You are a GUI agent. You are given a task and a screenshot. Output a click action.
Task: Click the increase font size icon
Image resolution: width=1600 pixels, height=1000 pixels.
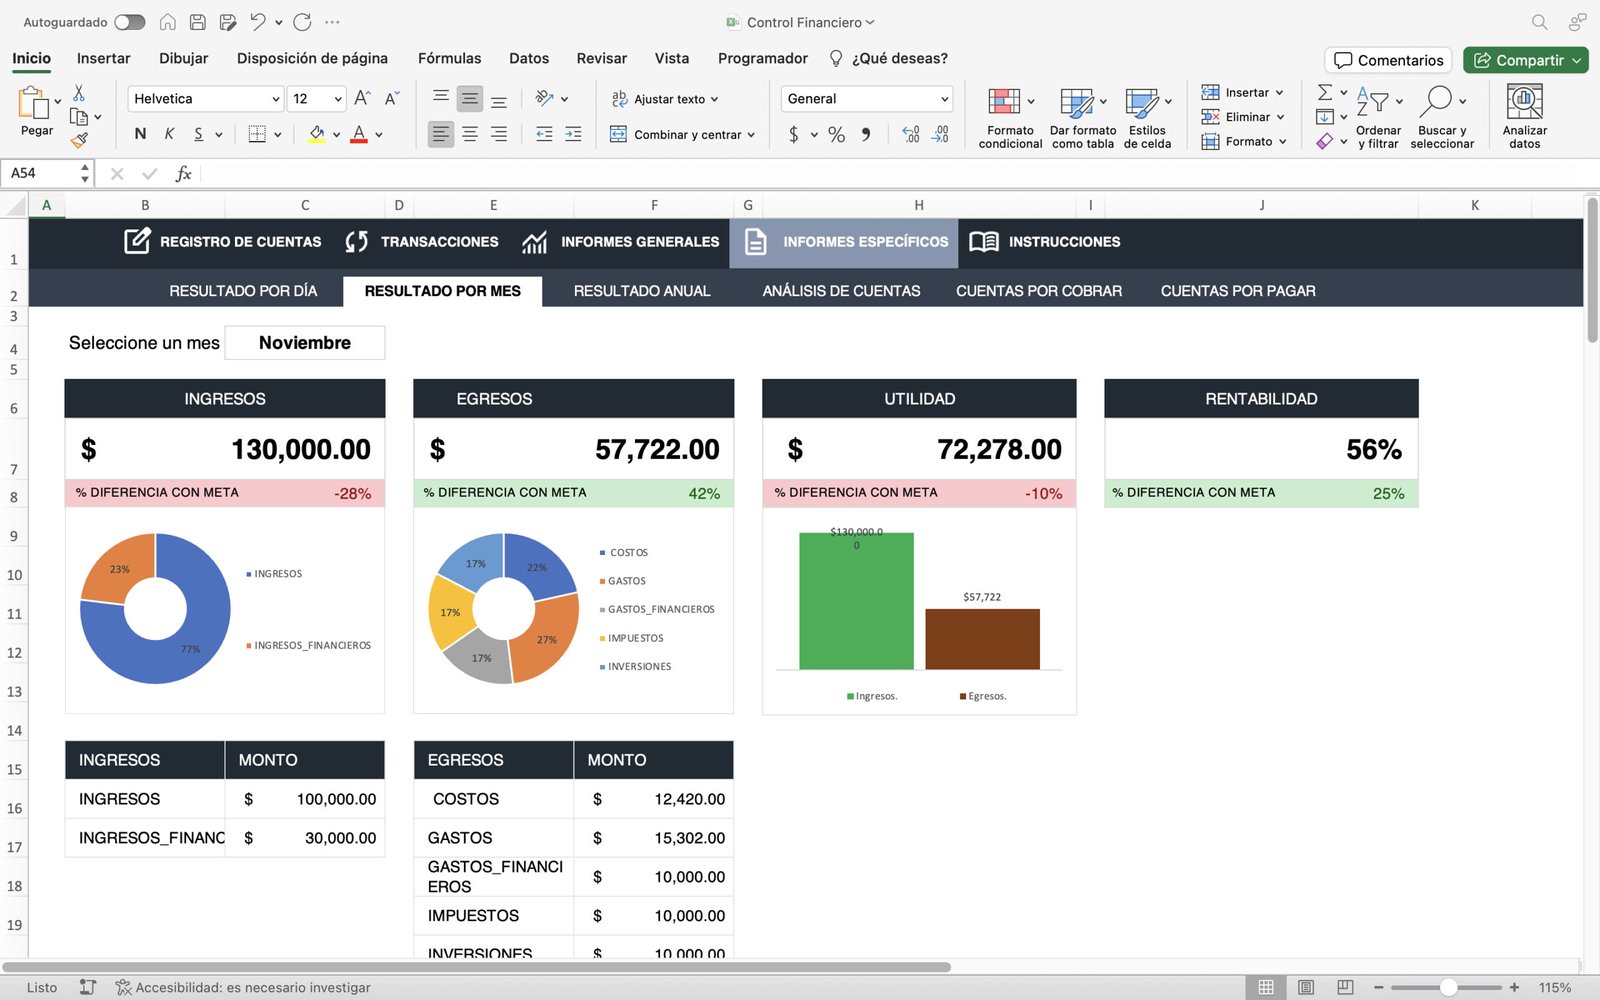(362, 98)
